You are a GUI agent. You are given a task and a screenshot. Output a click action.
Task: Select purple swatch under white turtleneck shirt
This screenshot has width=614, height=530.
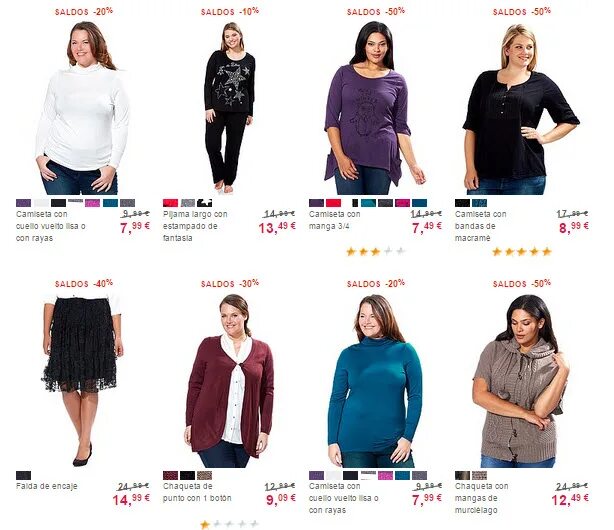click(23, 203)
